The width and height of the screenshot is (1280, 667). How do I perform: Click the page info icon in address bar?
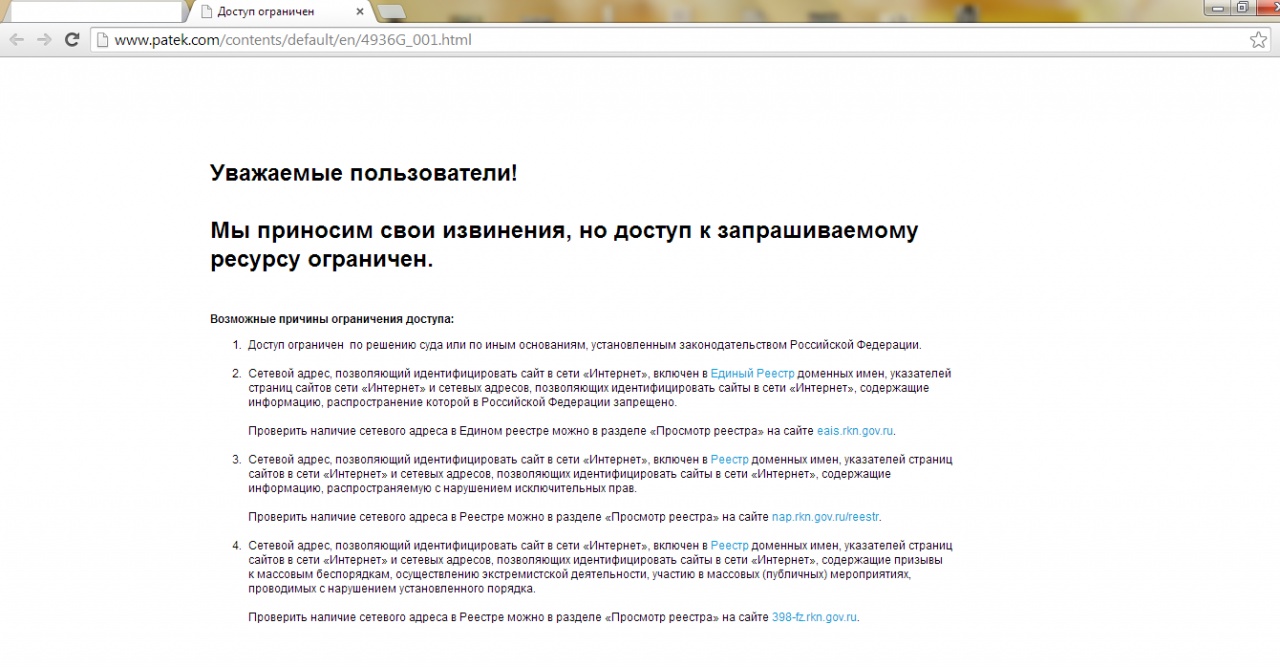(x=101, y=40)
